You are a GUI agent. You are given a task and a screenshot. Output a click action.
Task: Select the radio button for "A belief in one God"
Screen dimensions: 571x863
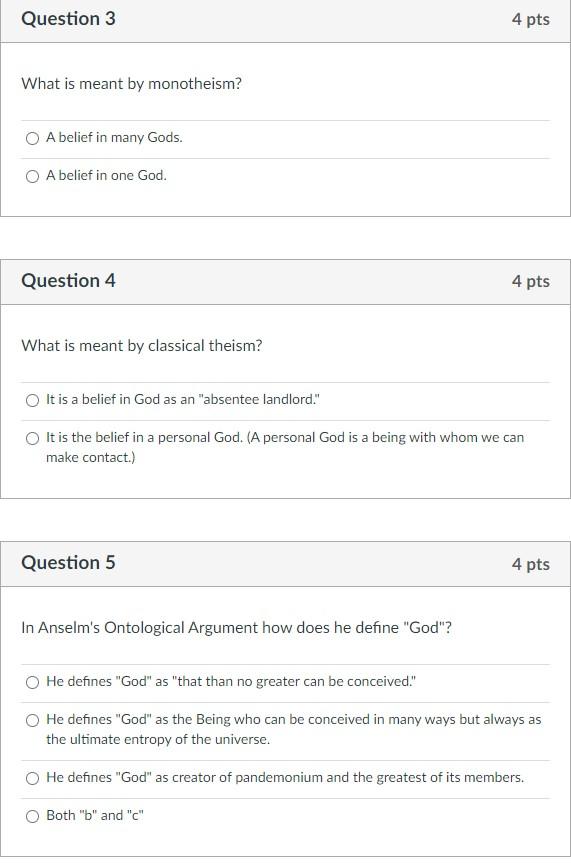coord(32,176)
